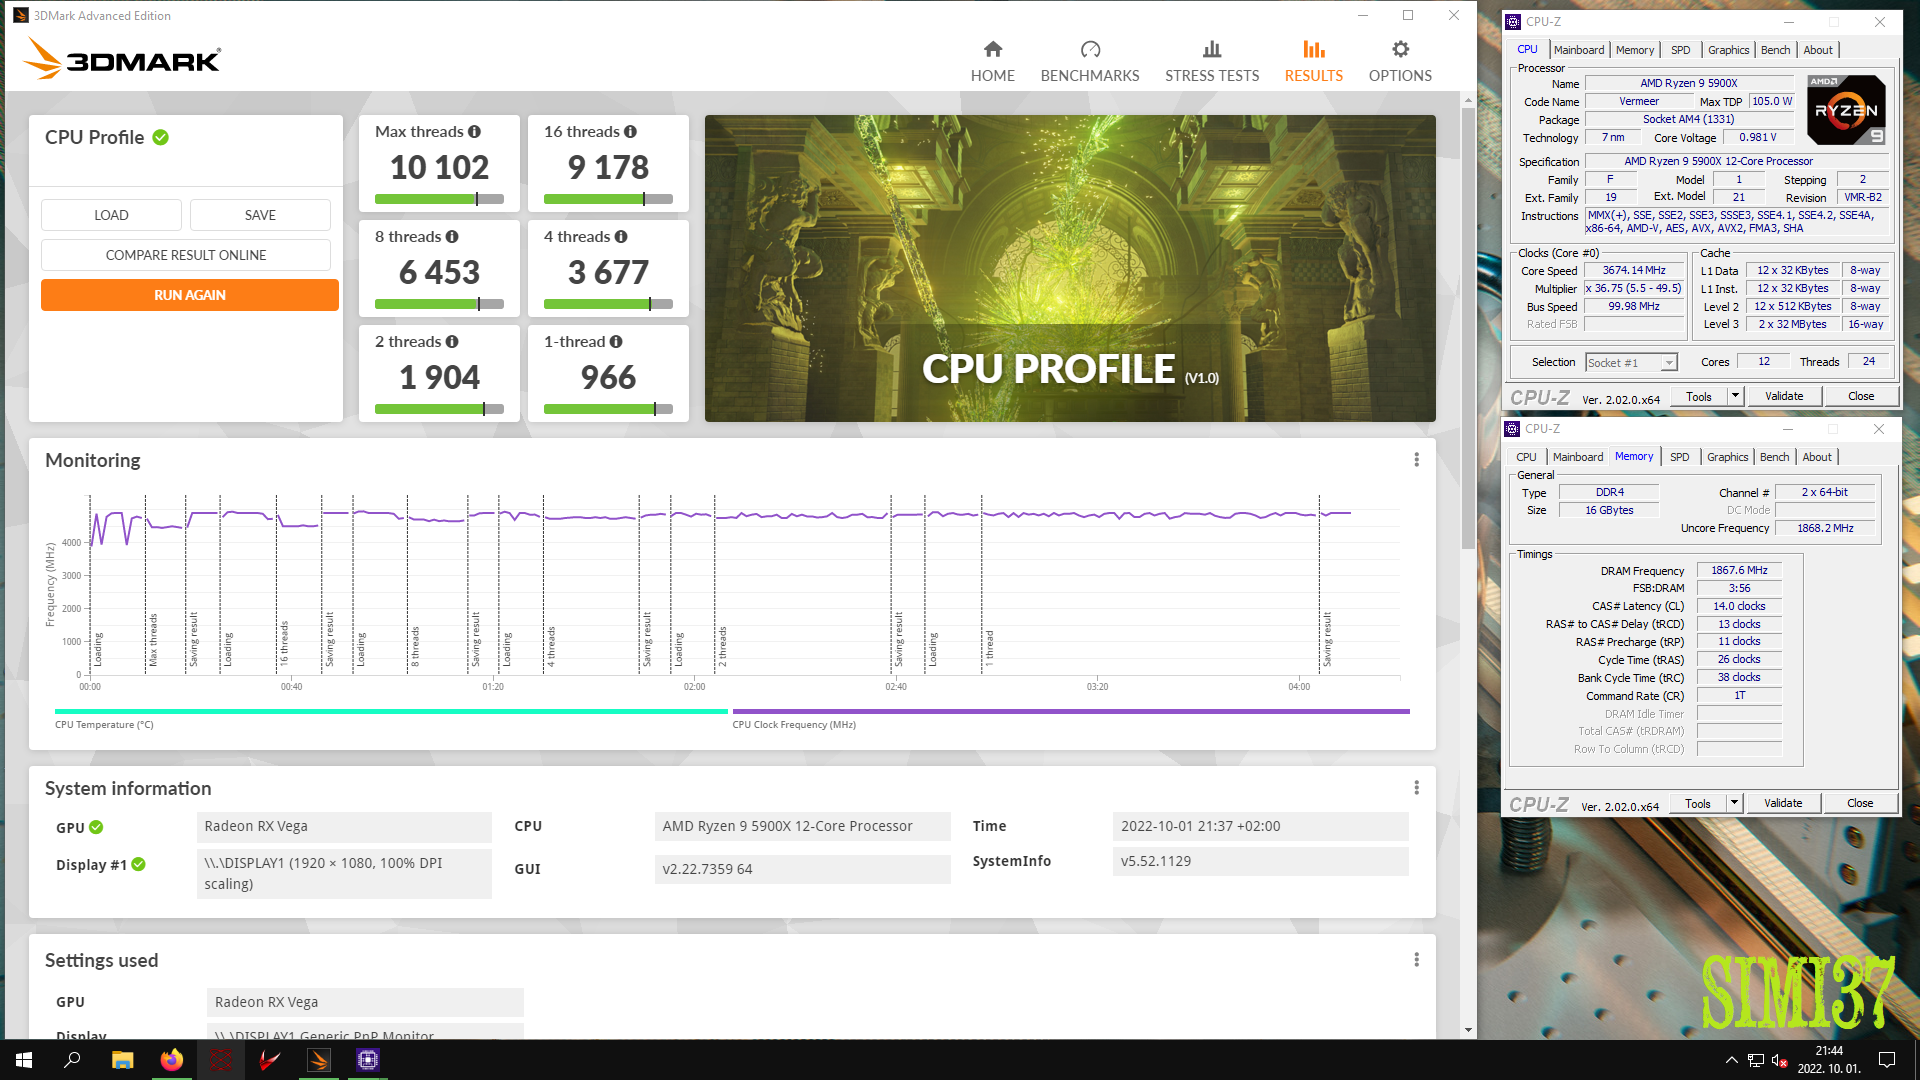
Task: Click Validate in lower CPU-Z window
Action: [x=1783, y=803]
